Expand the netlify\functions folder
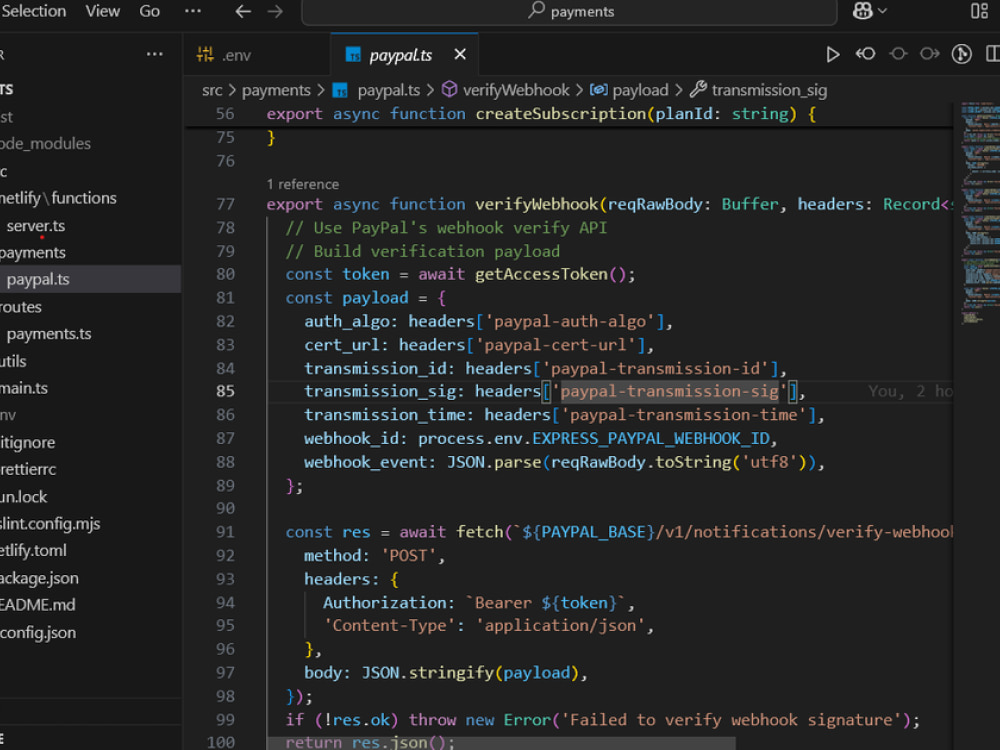 click(58, 198)
